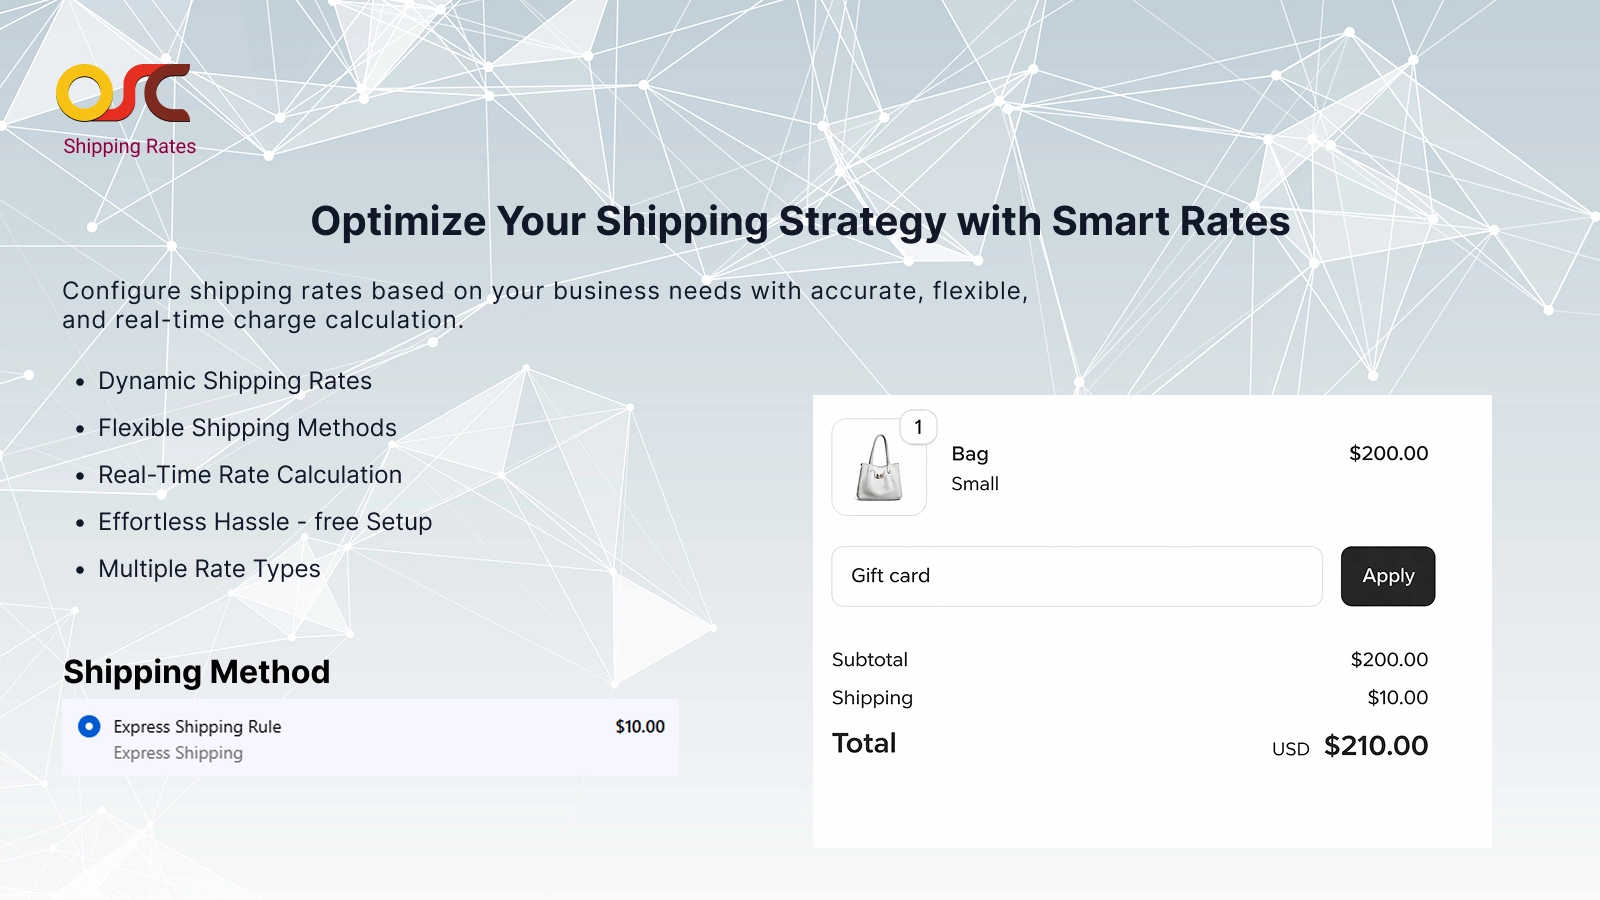
Task: Click the Small variant label under Bag
Action: [974, 484]
